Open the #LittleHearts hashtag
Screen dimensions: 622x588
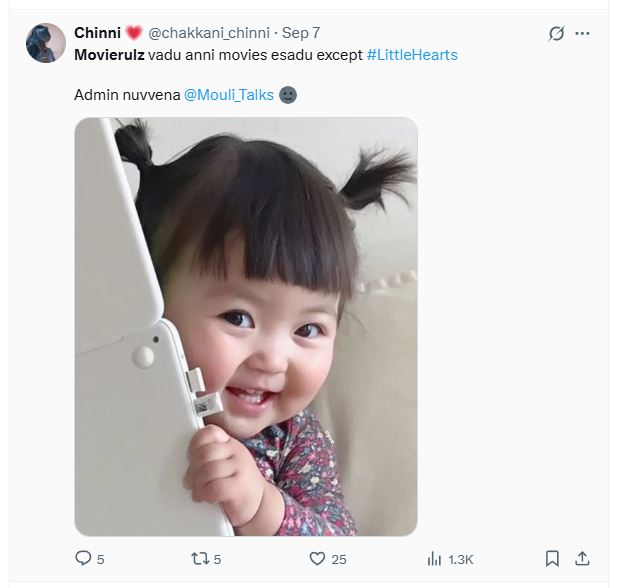(412, 54)
